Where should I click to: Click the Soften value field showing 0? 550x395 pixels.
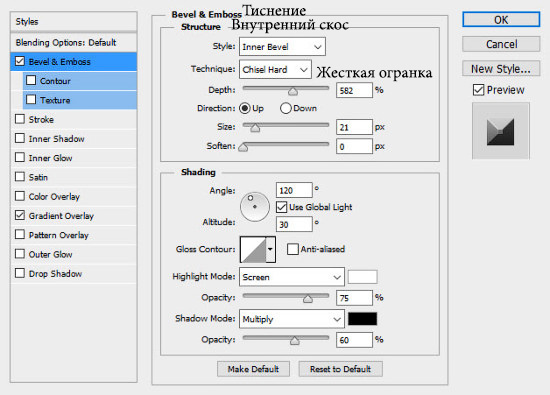354,146
